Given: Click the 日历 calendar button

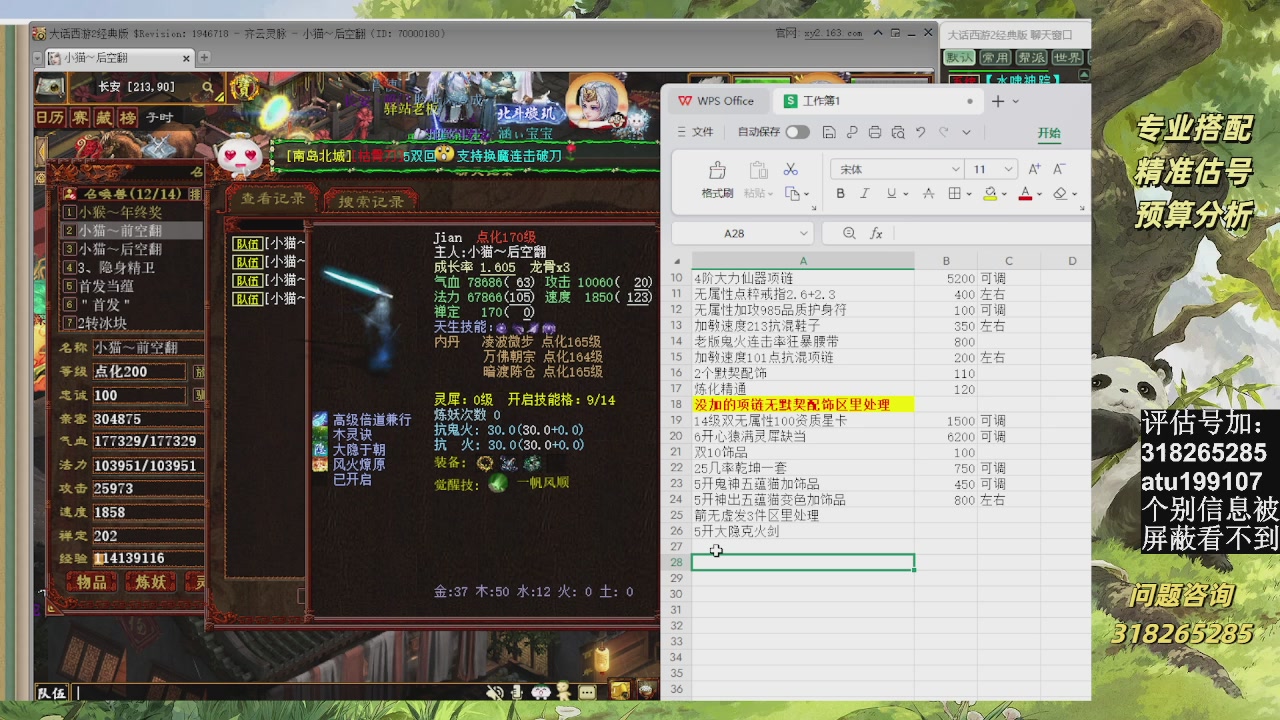Looking at the screenshot, I should click(50, 118).
